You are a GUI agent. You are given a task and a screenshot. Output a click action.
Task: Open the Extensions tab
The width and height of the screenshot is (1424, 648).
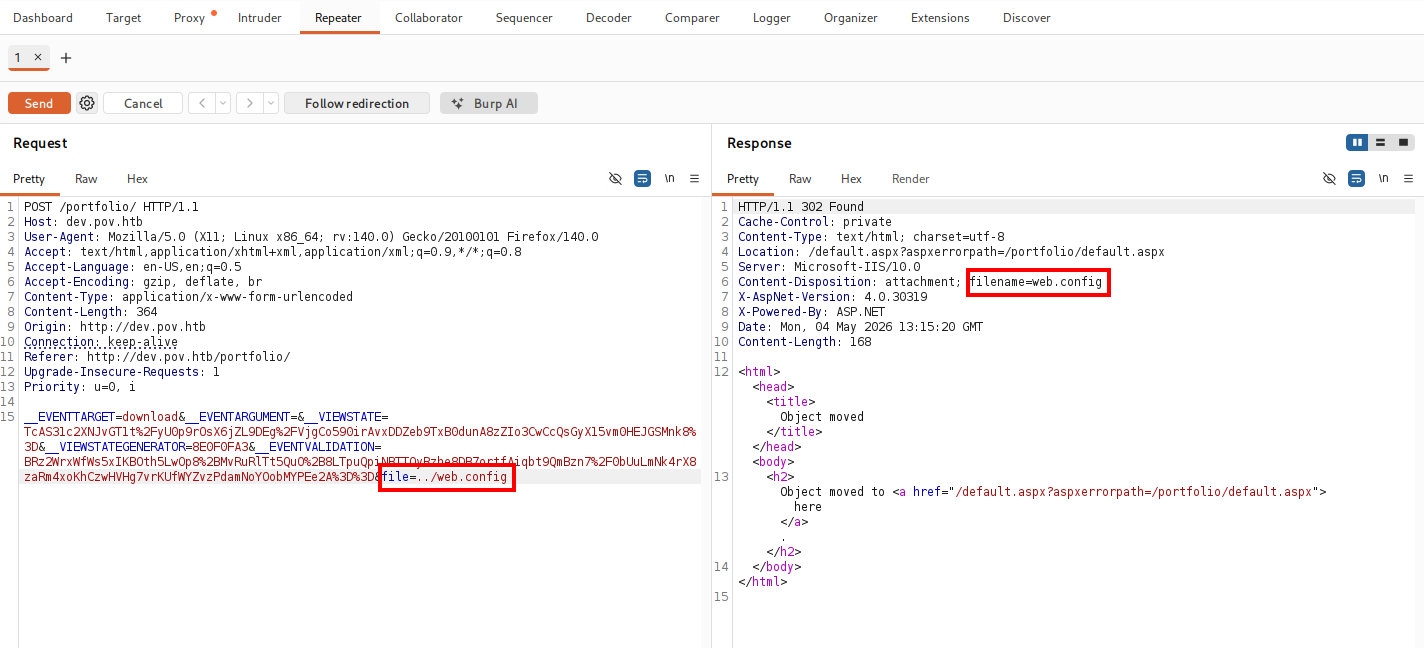(940, 17)
